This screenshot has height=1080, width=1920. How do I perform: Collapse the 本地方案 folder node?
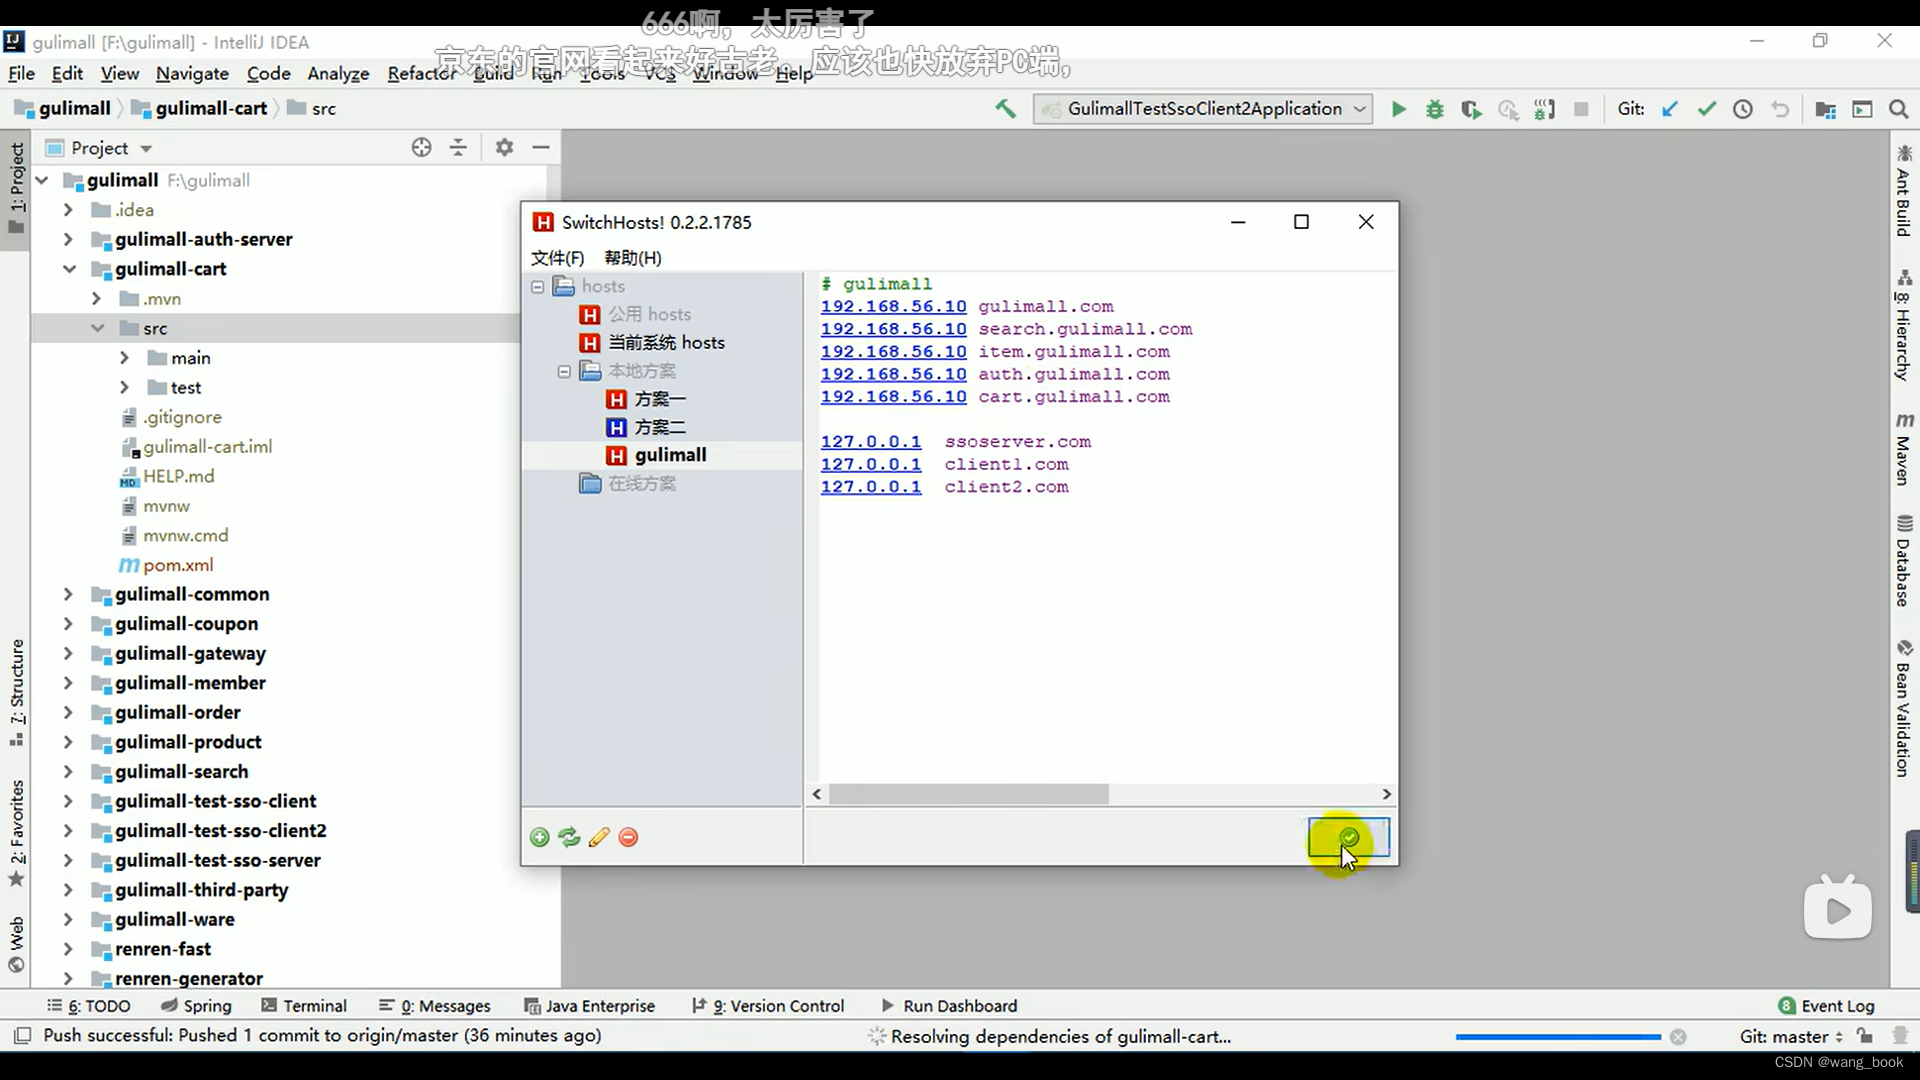click(564, 371)
